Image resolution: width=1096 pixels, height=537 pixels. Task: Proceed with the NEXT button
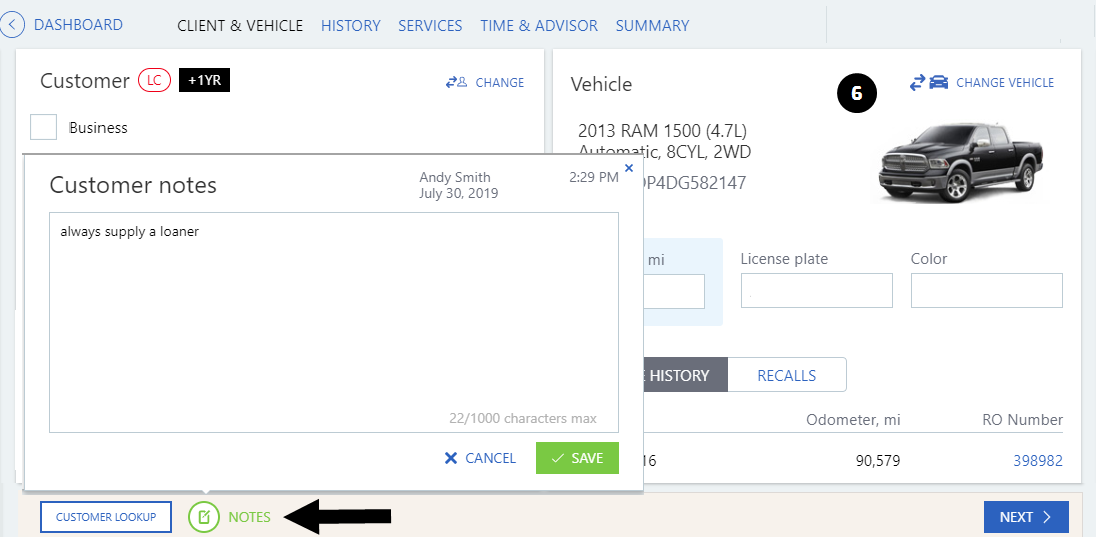[1026, 517]
